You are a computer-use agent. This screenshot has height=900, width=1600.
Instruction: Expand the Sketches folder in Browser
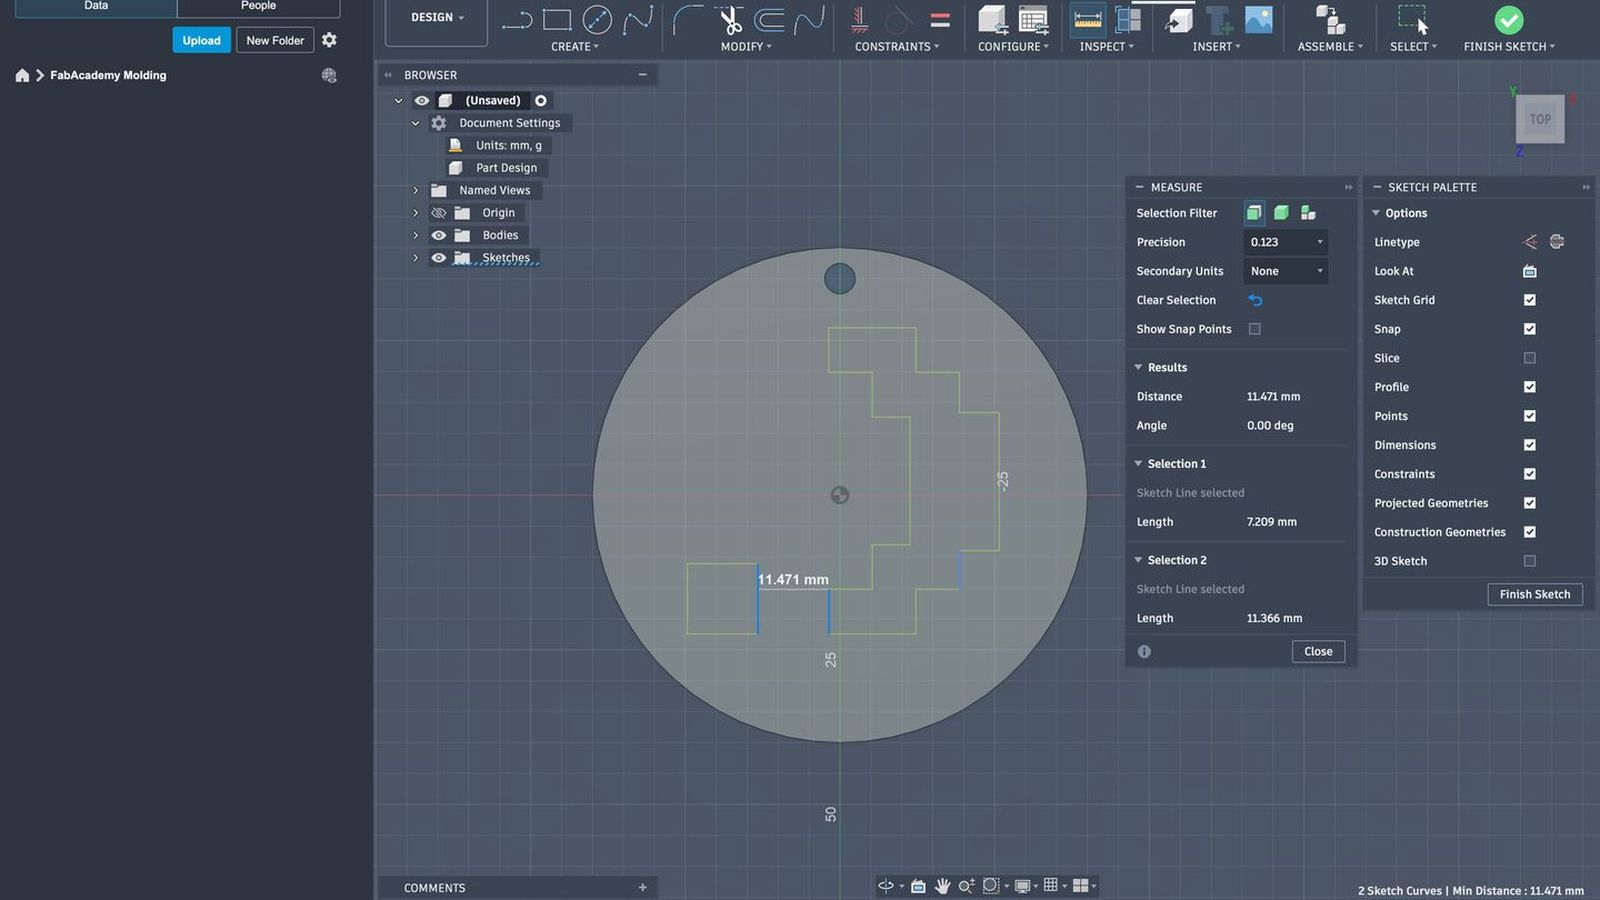416,258
